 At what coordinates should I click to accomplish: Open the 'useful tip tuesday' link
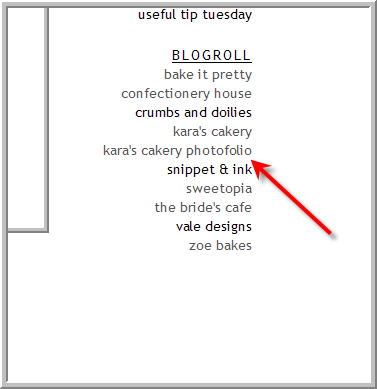click(195, 15)
